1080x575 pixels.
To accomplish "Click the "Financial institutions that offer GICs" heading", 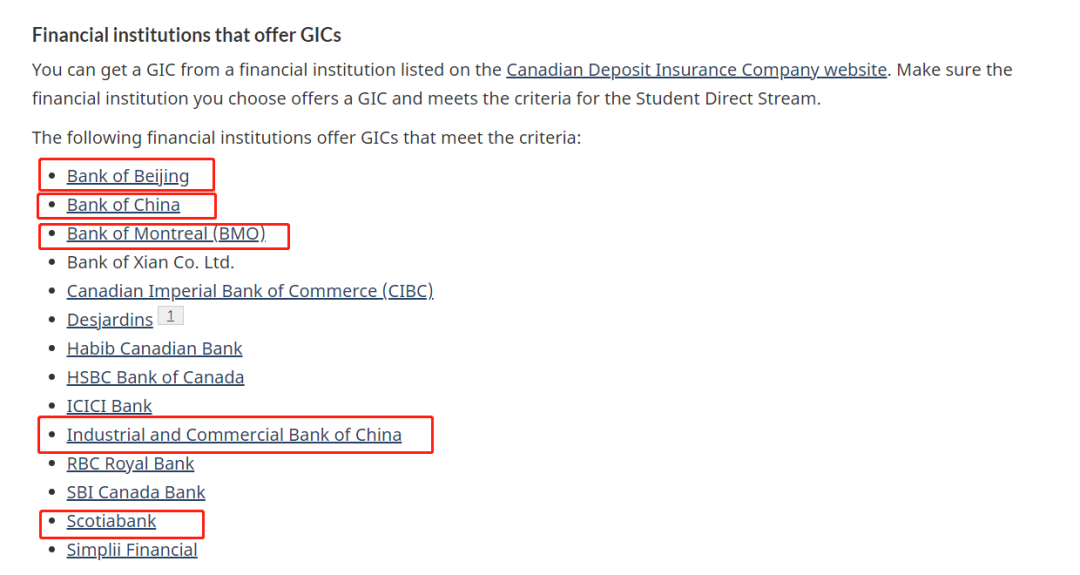I will click(186, 35).
